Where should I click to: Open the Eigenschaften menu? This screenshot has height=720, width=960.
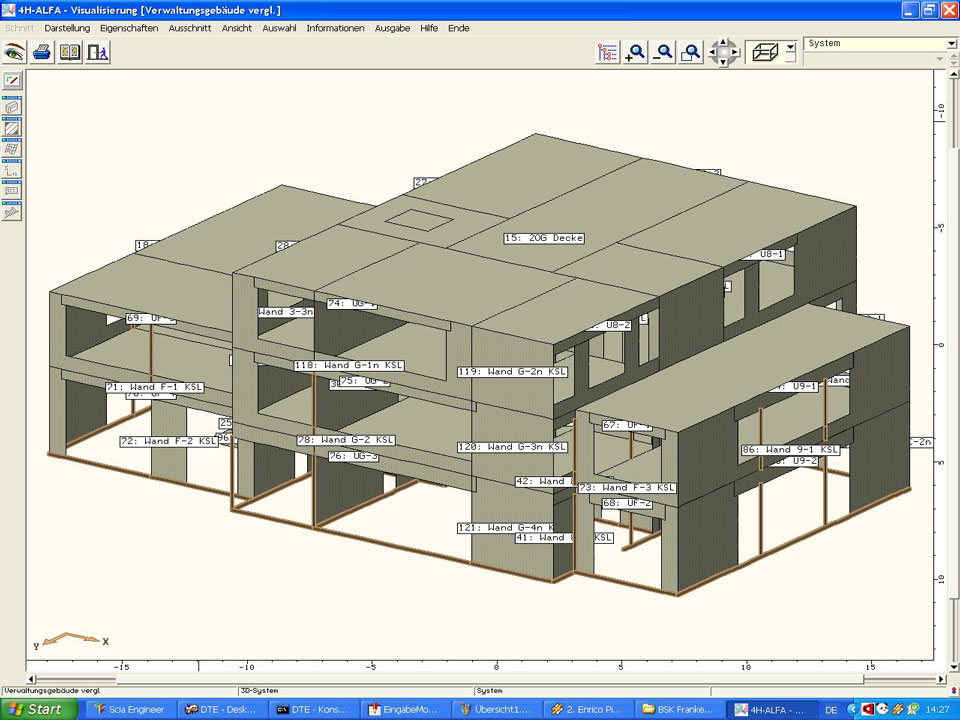129,28
